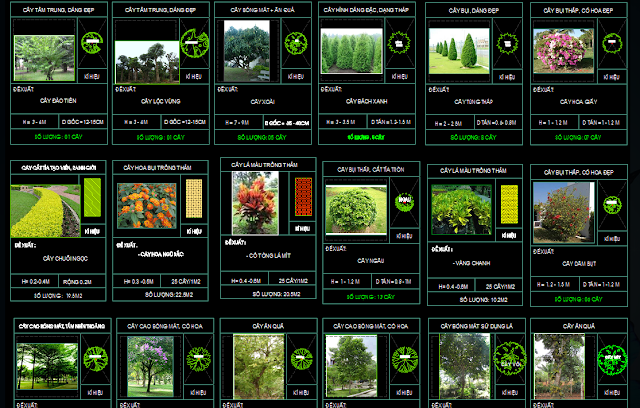Select the 'SỐ LƯỢNG: 22.5M2' quantity text
The height and width of the screenshot is (408, 640).
tap(159, 294)
